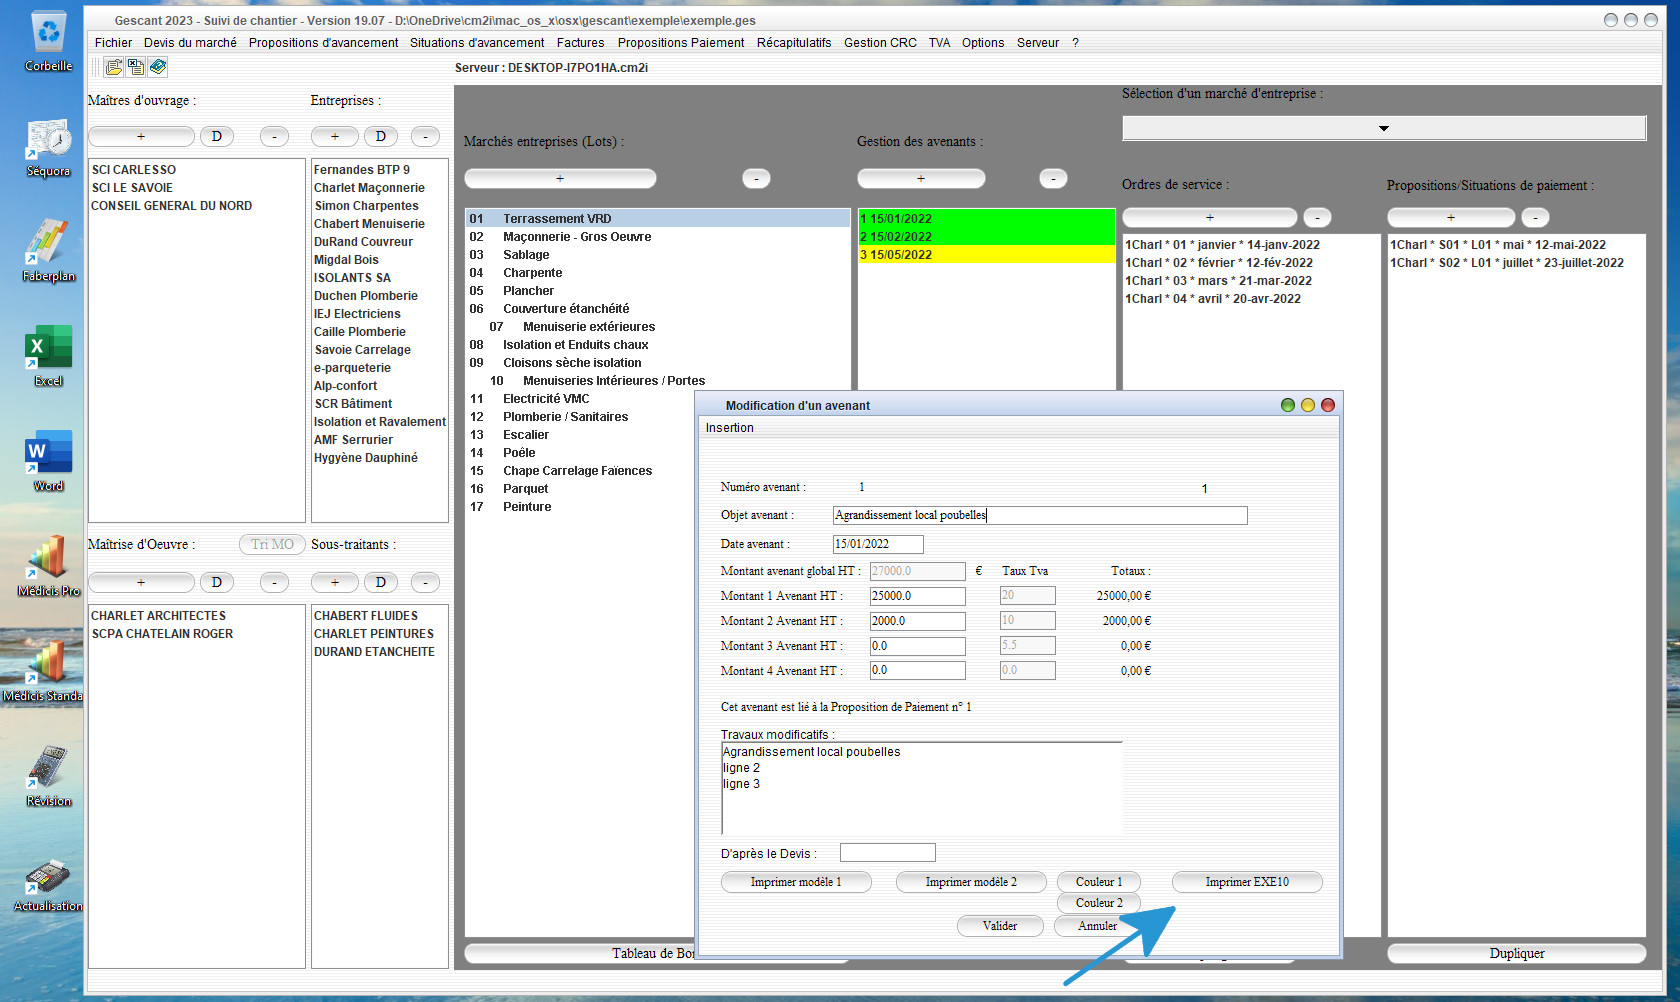1680x1002 pixels.
Task: Open the help book toolbar icon
Action: coord(158,67)
